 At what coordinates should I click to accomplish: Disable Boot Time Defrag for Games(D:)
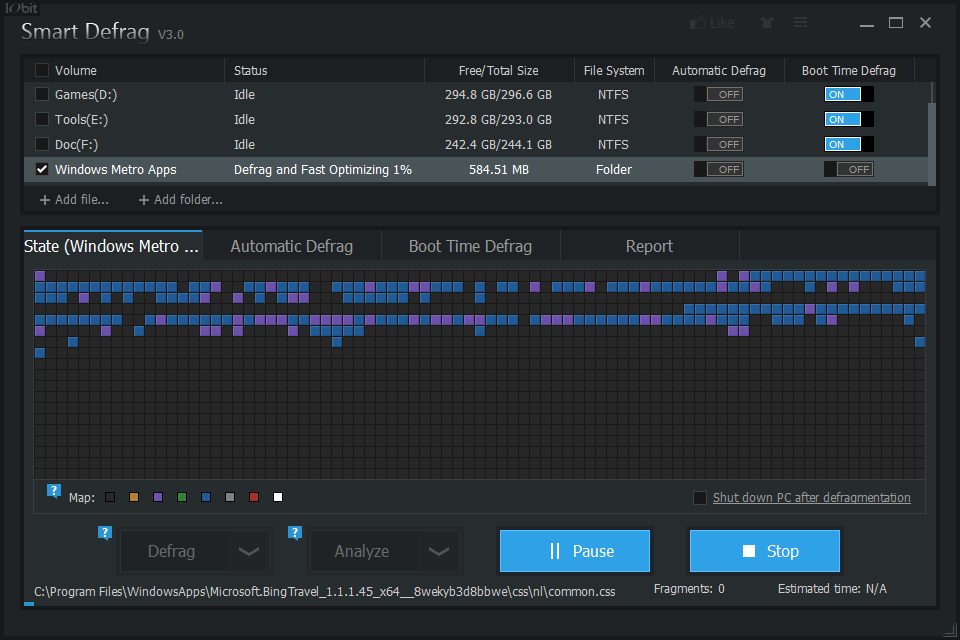click(x=849, y=94)
